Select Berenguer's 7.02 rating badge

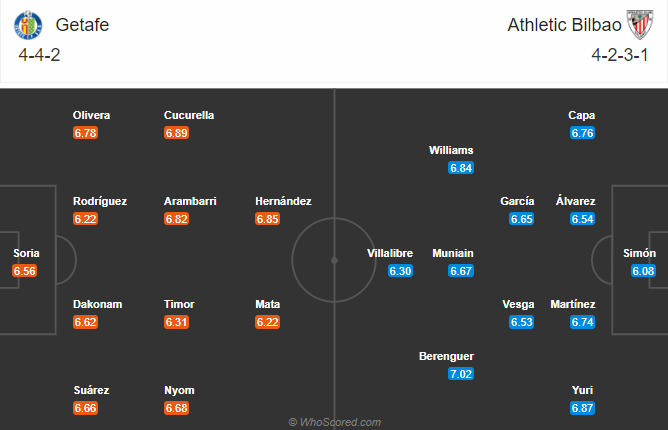pos(461,374)
